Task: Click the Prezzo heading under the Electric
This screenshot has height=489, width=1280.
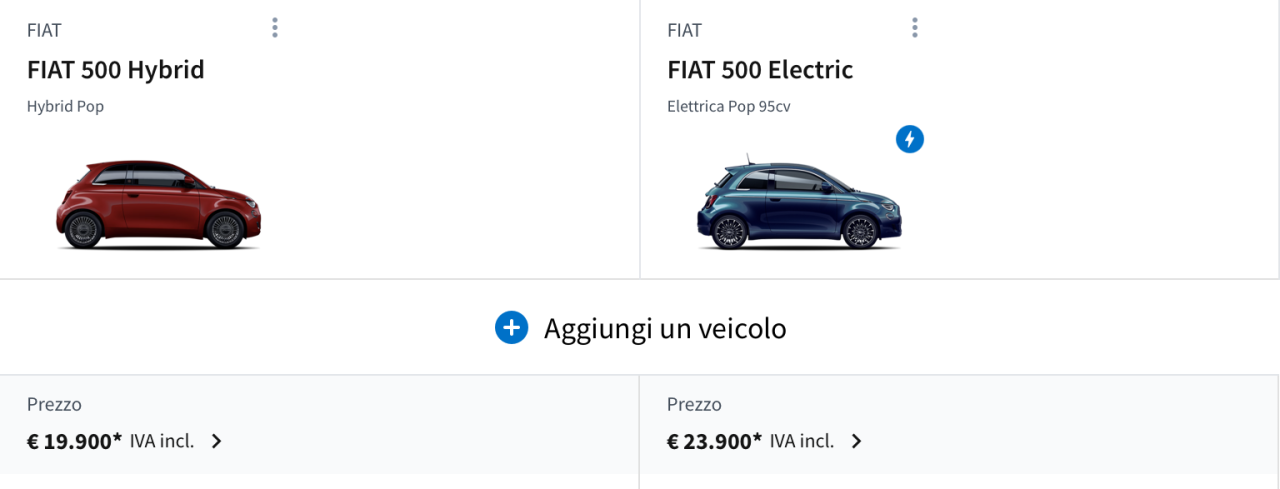Action: pyautogui.click(x=694, y=404)
